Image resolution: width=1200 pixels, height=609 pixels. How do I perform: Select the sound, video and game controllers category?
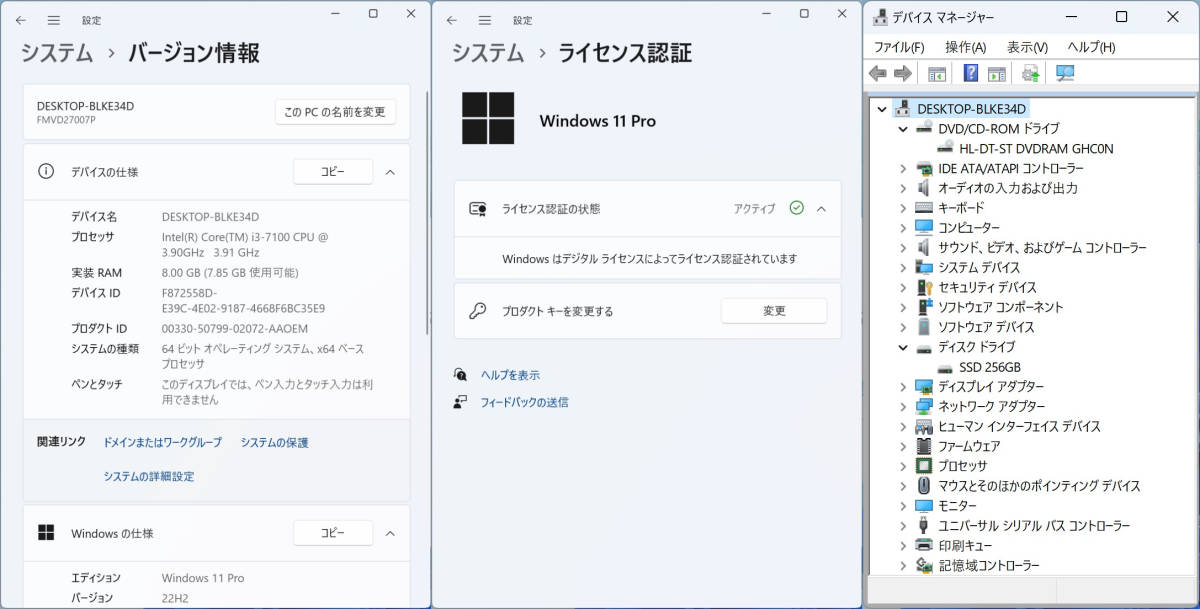(x=1043, y=247)
